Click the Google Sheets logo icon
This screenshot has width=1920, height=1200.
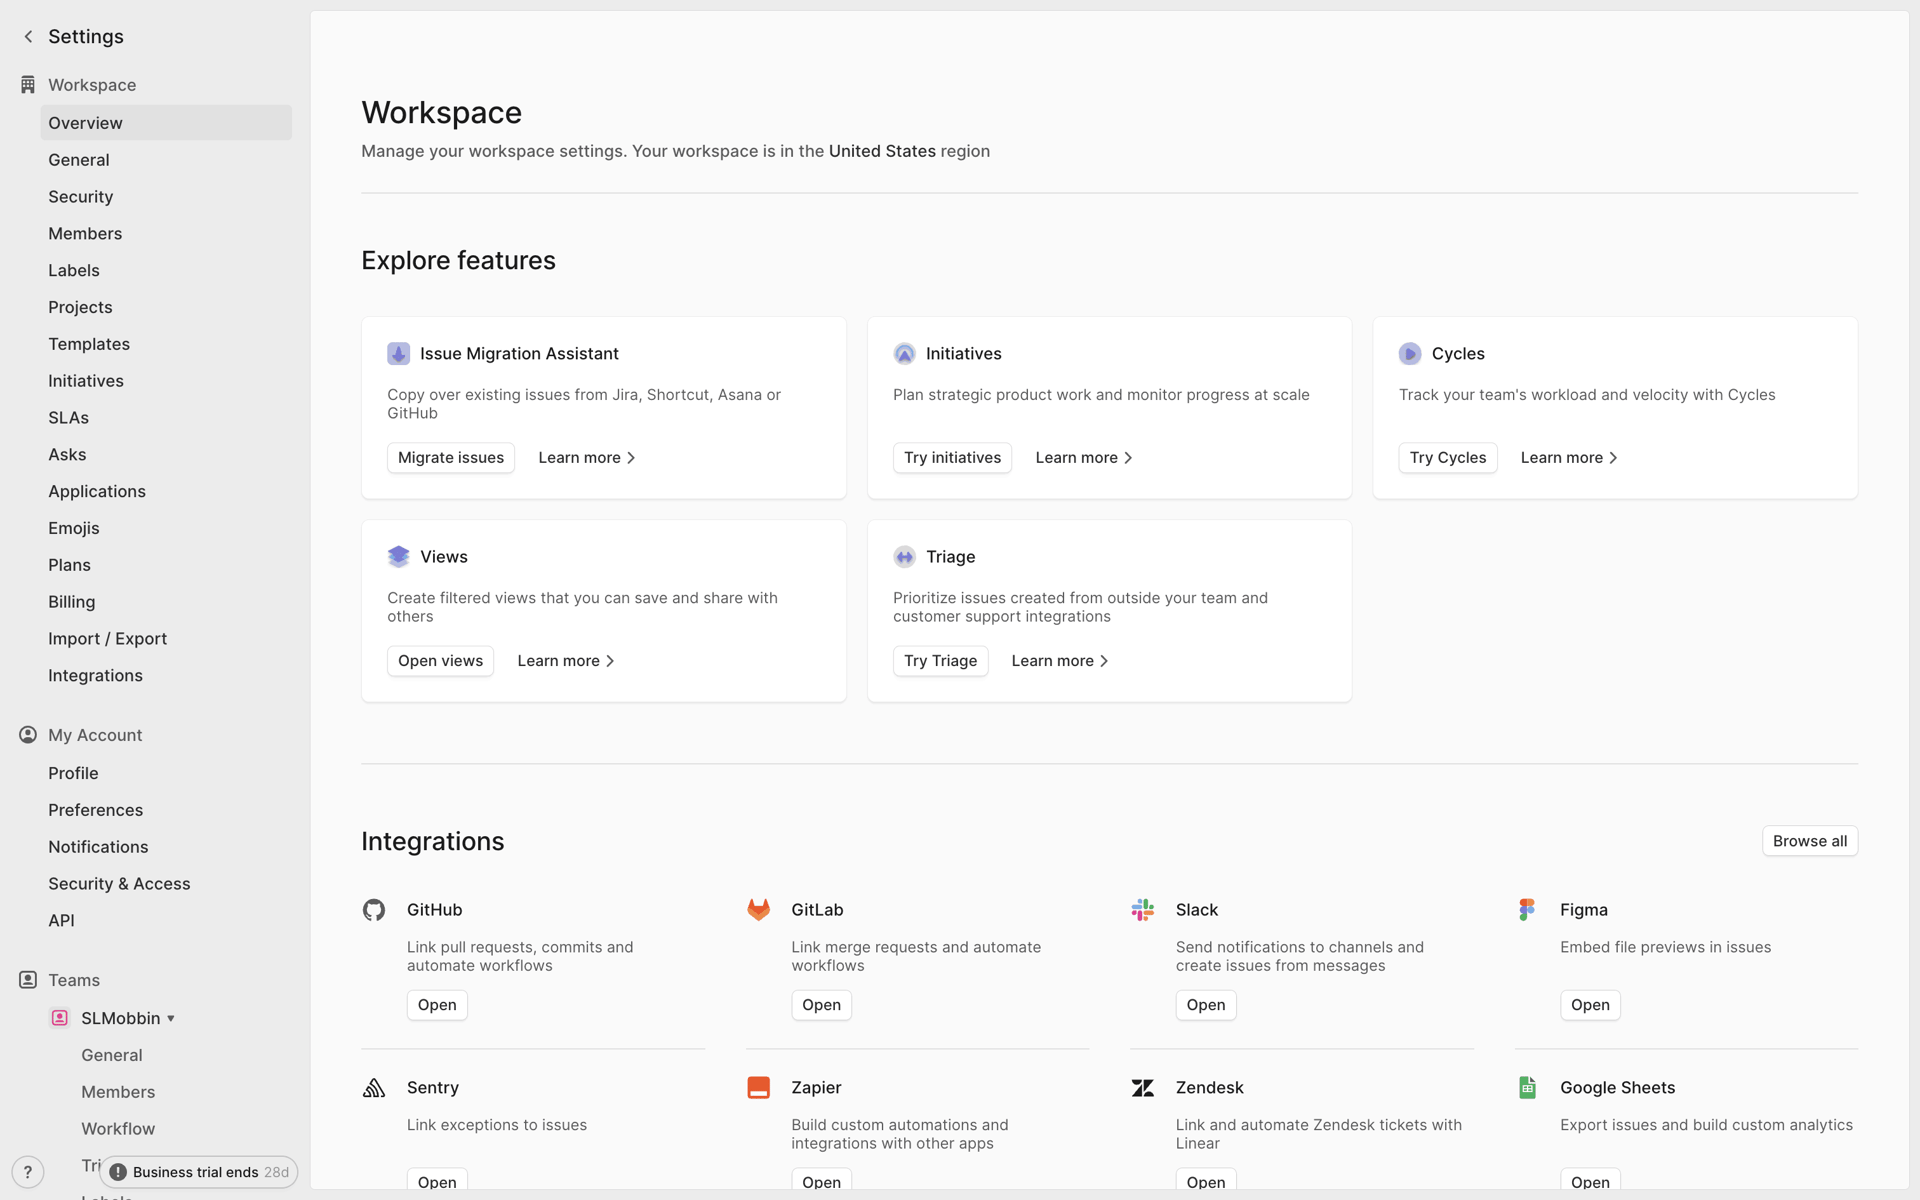1527,1088
